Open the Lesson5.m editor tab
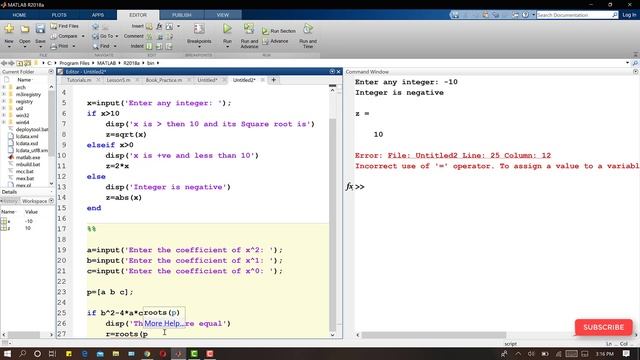Viewport: 640px width, 360px height. click(x=119, y=80)
